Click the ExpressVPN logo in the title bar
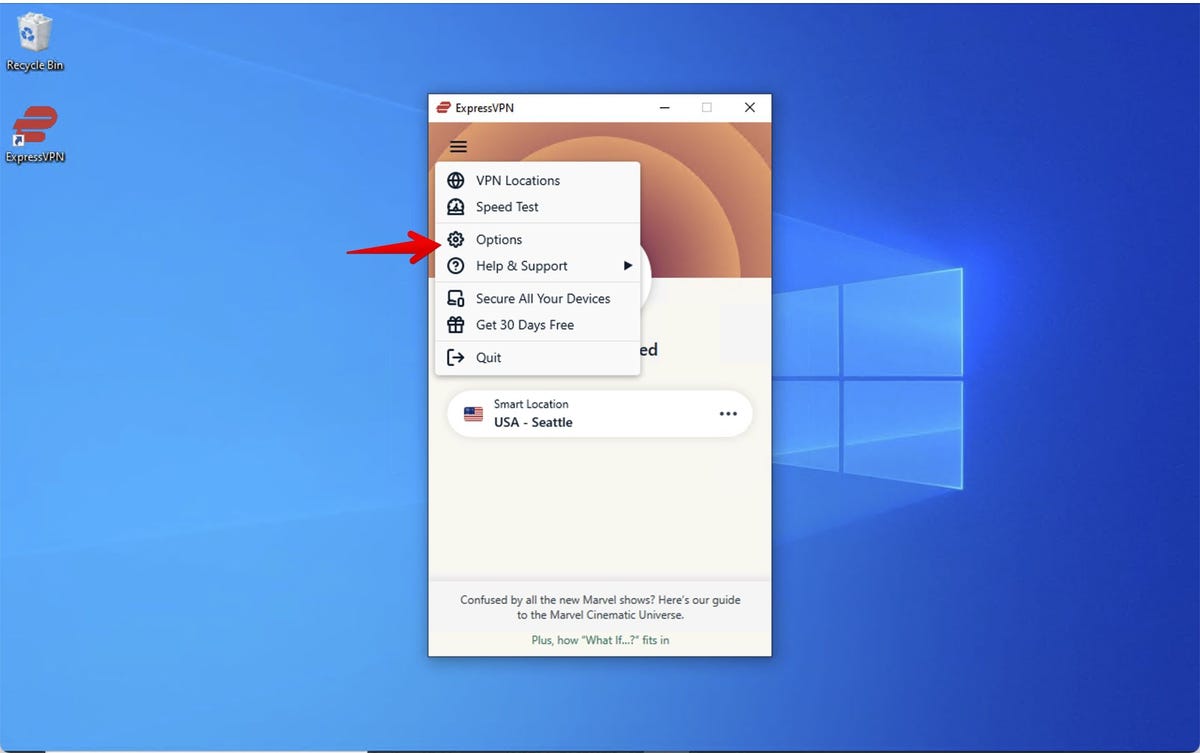The width and height of the screenshot is (1200, 753). point(443,108)
